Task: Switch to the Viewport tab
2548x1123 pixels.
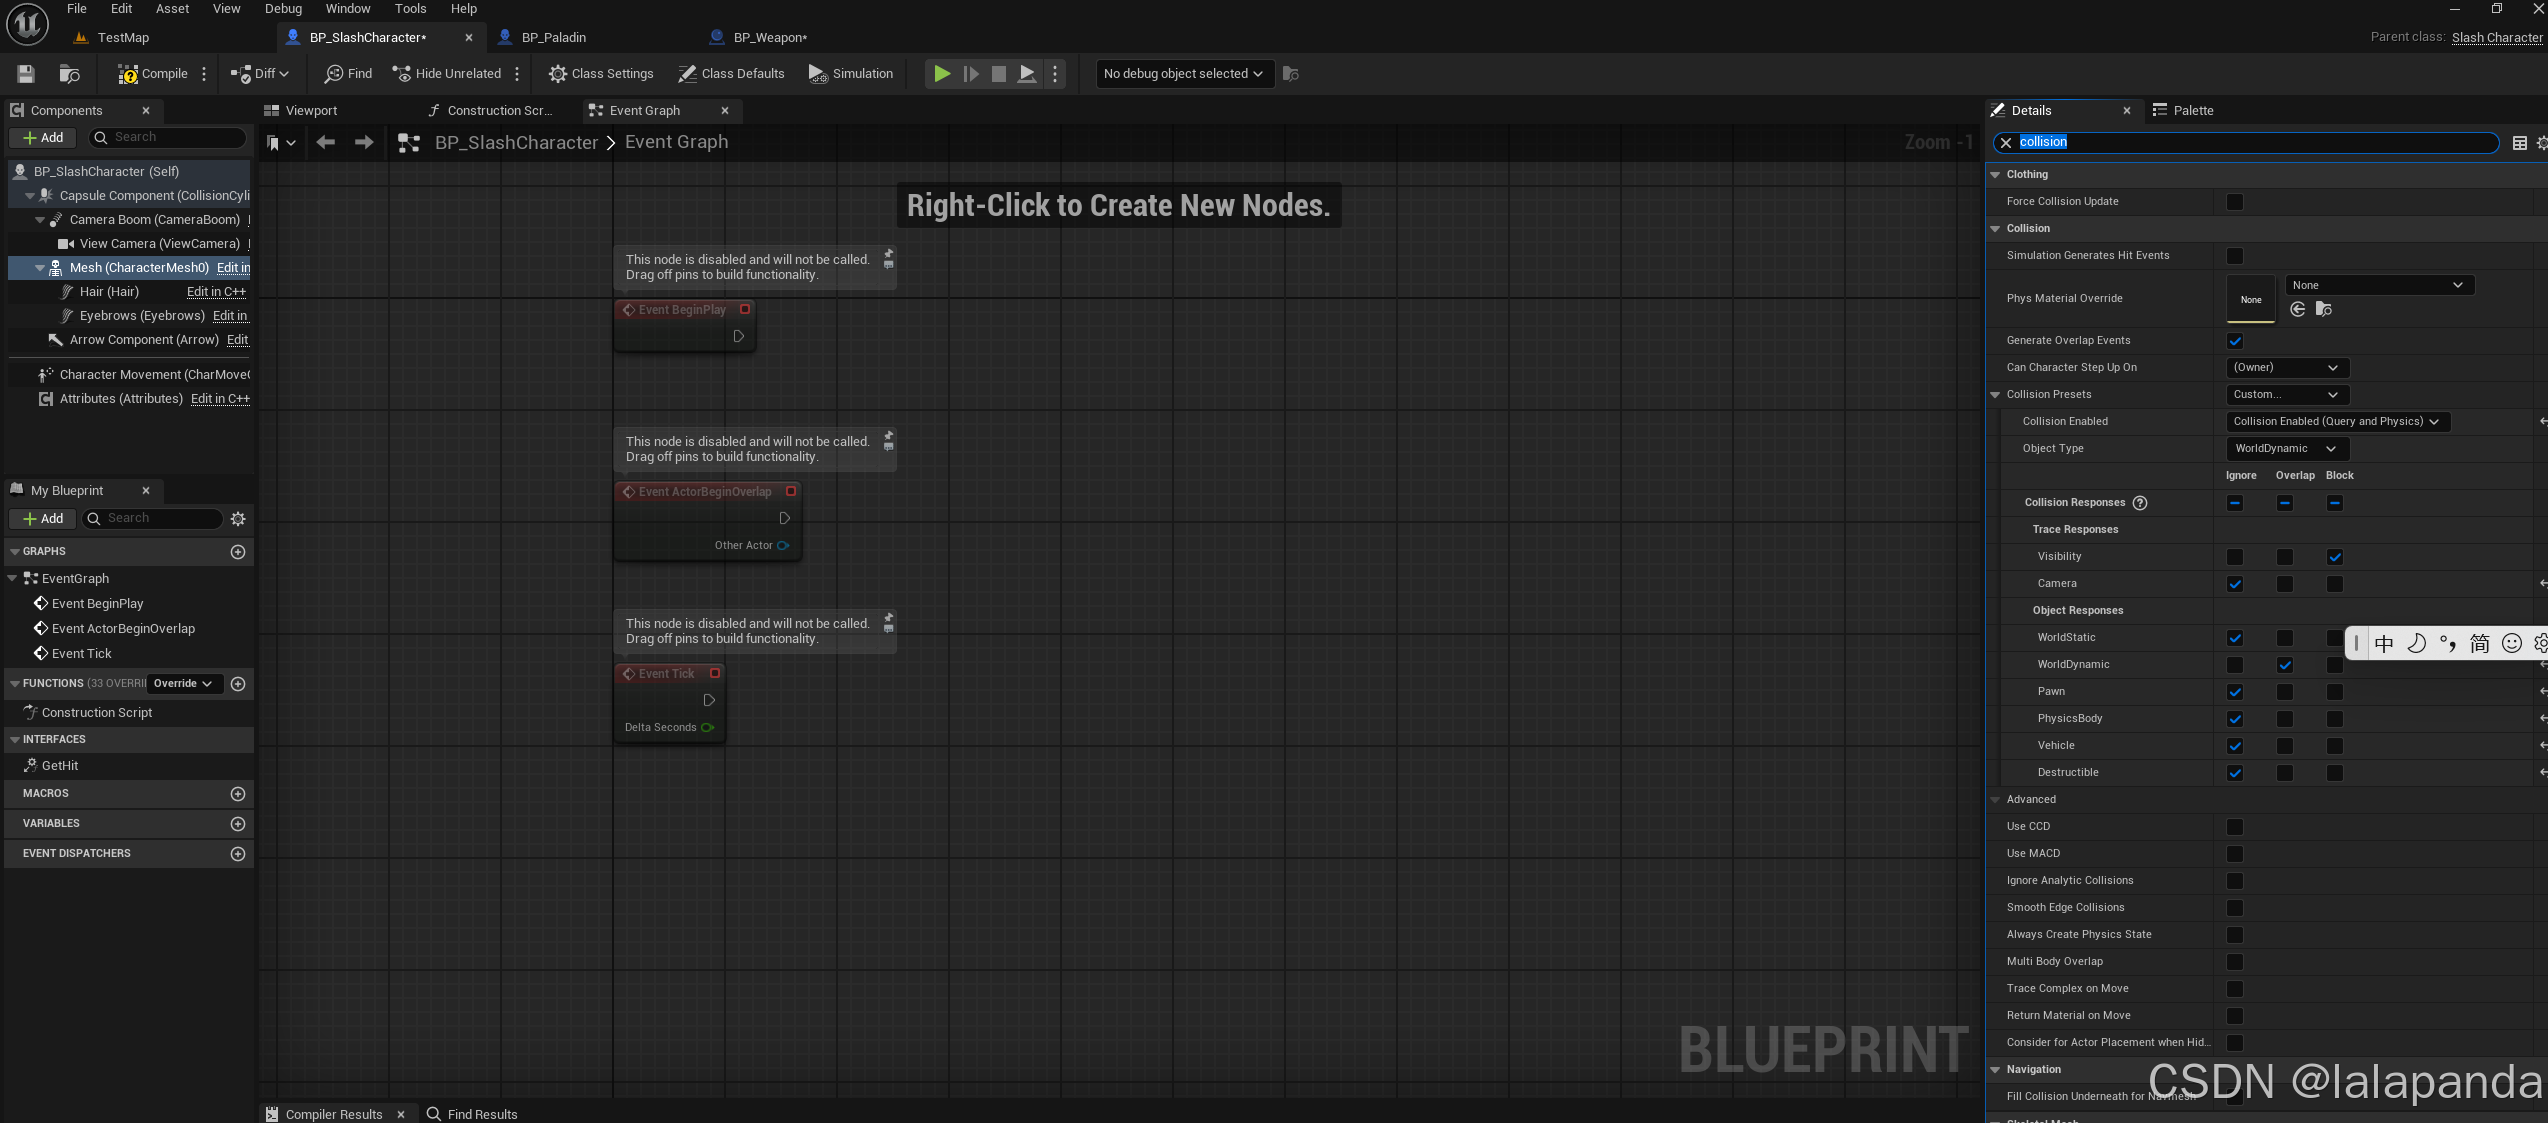Action: pos(310,111)
